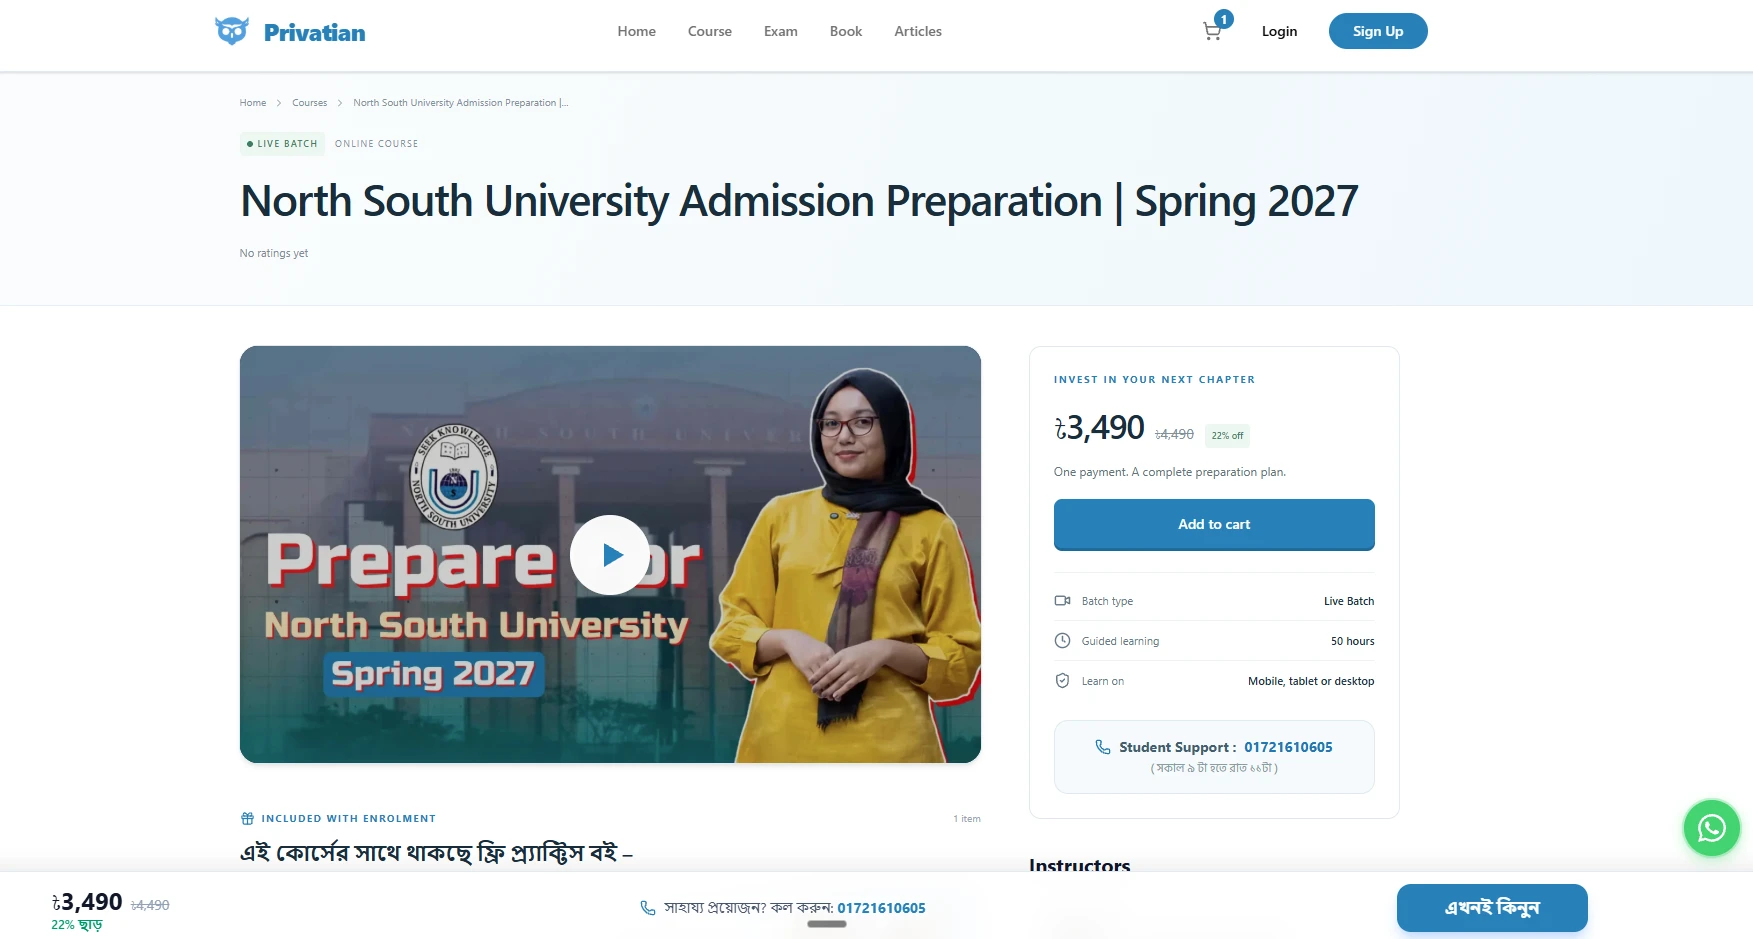Go to Home in the top navigation

tap(636, 31)
